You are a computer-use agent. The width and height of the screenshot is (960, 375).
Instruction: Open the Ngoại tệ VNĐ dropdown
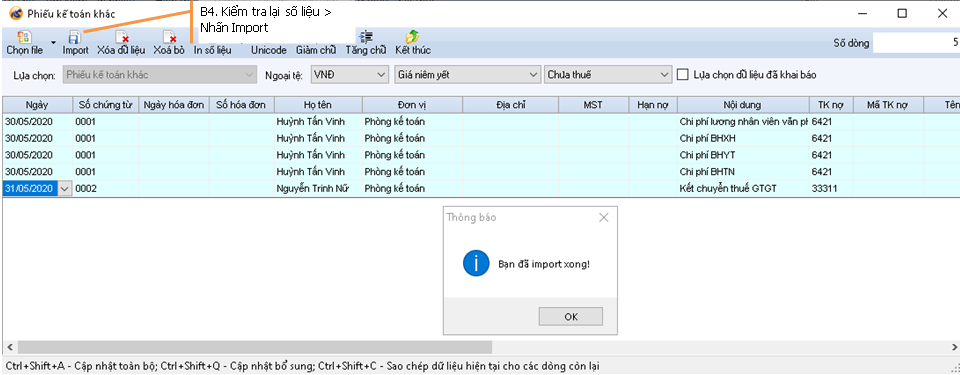click(350, 75)
